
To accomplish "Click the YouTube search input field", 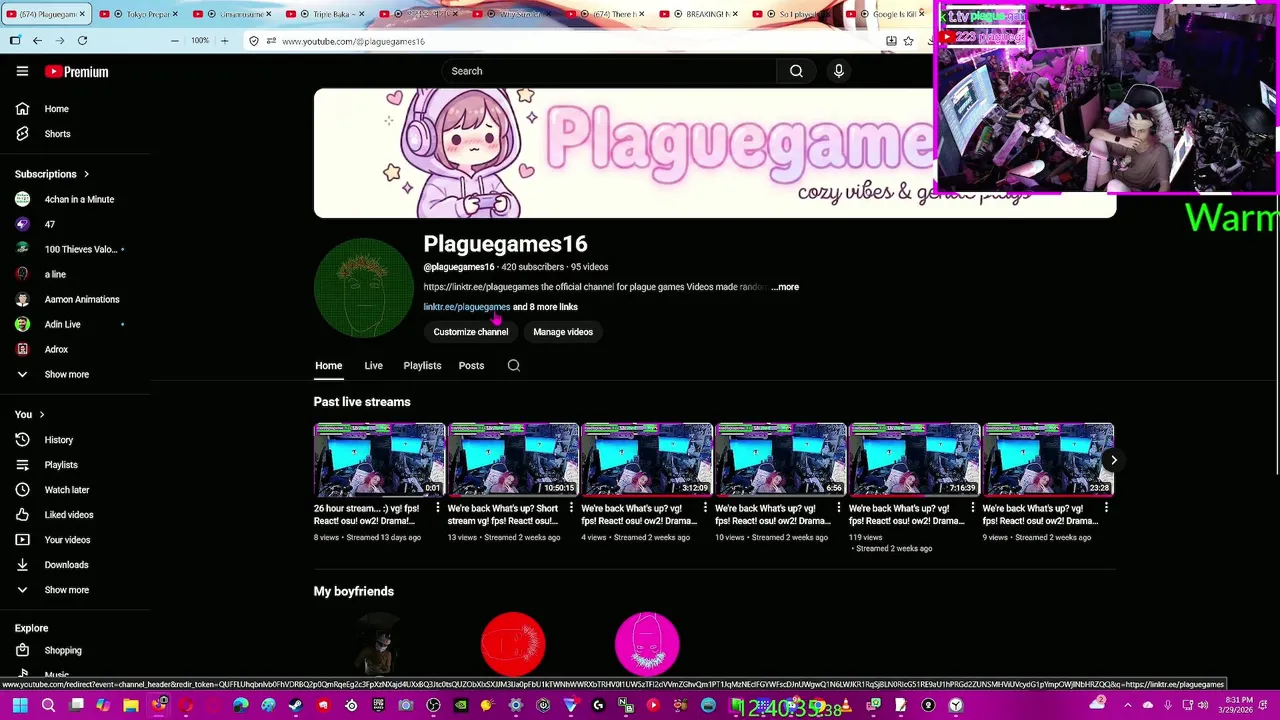I will tap(608, 71).
